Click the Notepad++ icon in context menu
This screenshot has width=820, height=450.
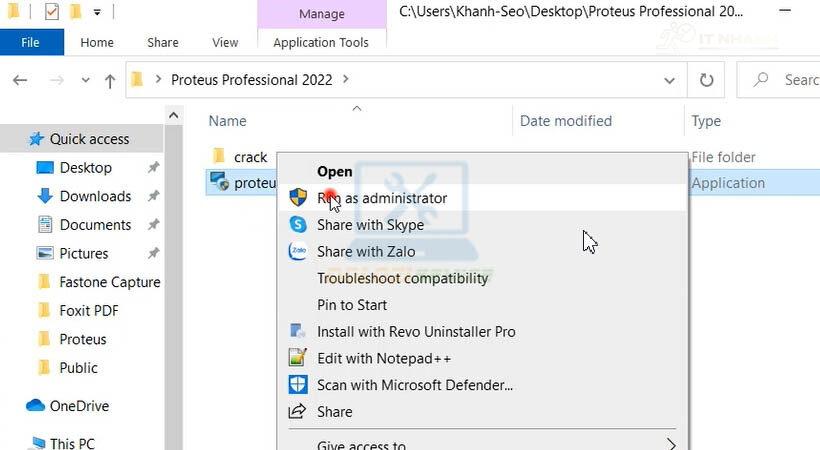click(297, 358)
